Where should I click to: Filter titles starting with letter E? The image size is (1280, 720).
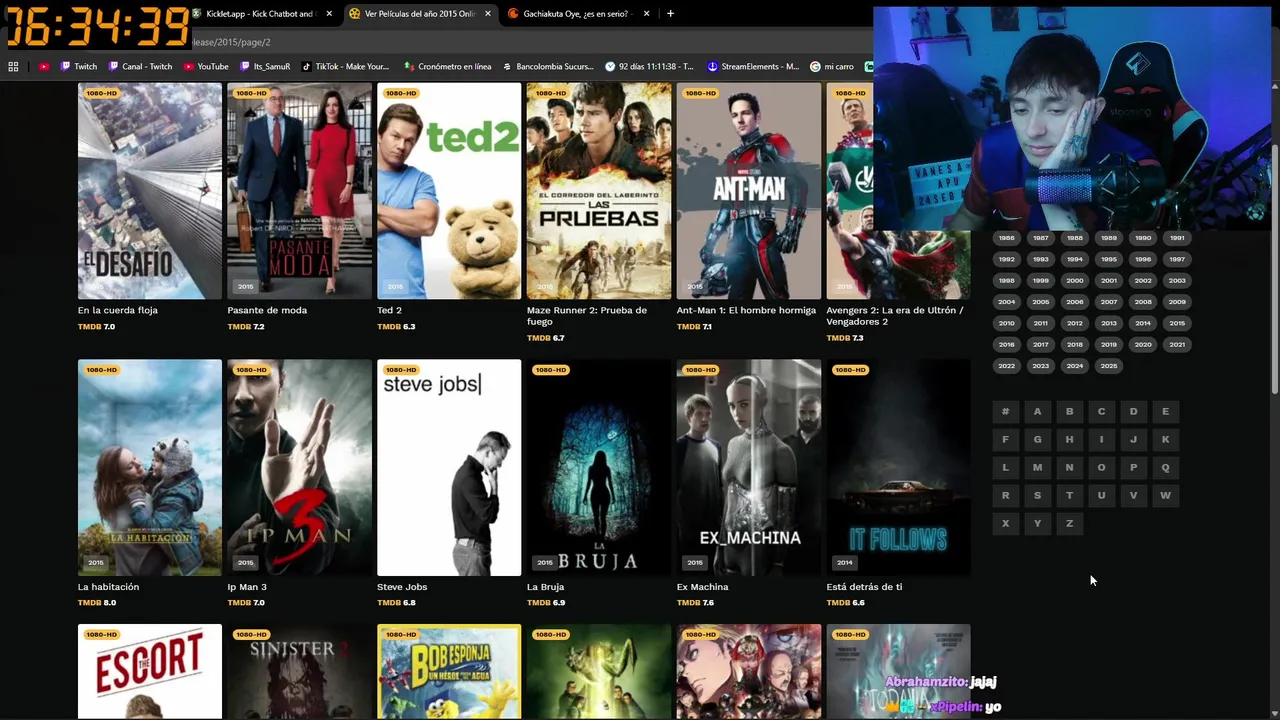tap(1165, 412)
